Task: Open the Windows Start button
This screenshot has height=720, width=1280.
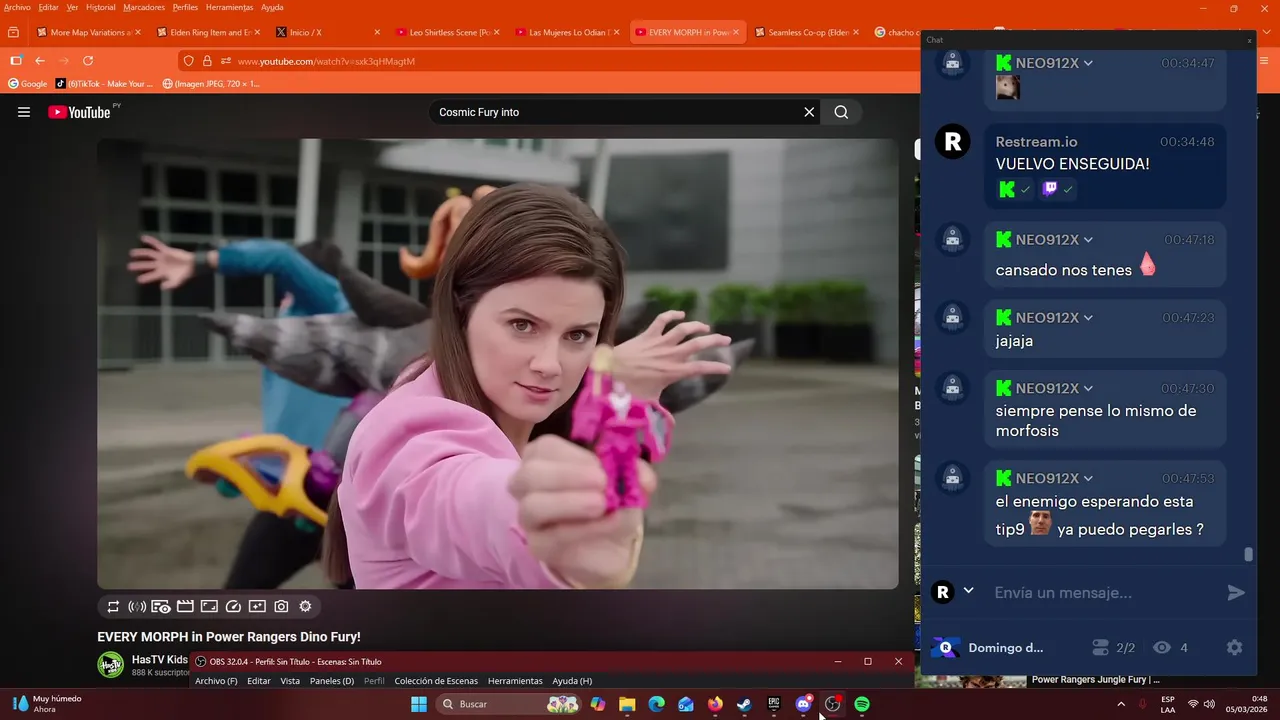Action: point(418,704)
